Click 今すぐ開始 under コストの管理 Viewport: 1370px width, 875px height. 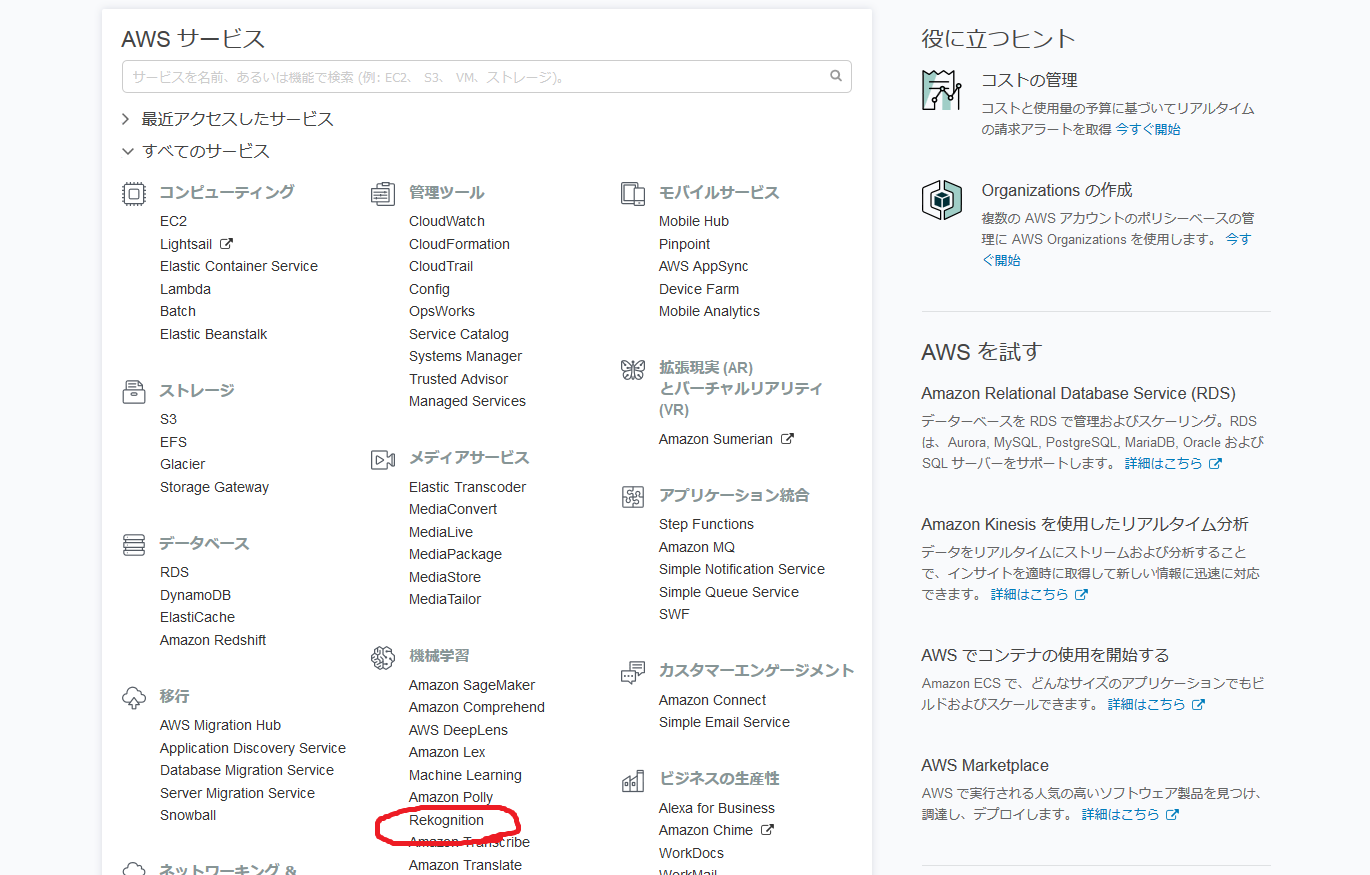pyautogui.click(x=1148, y=129)
